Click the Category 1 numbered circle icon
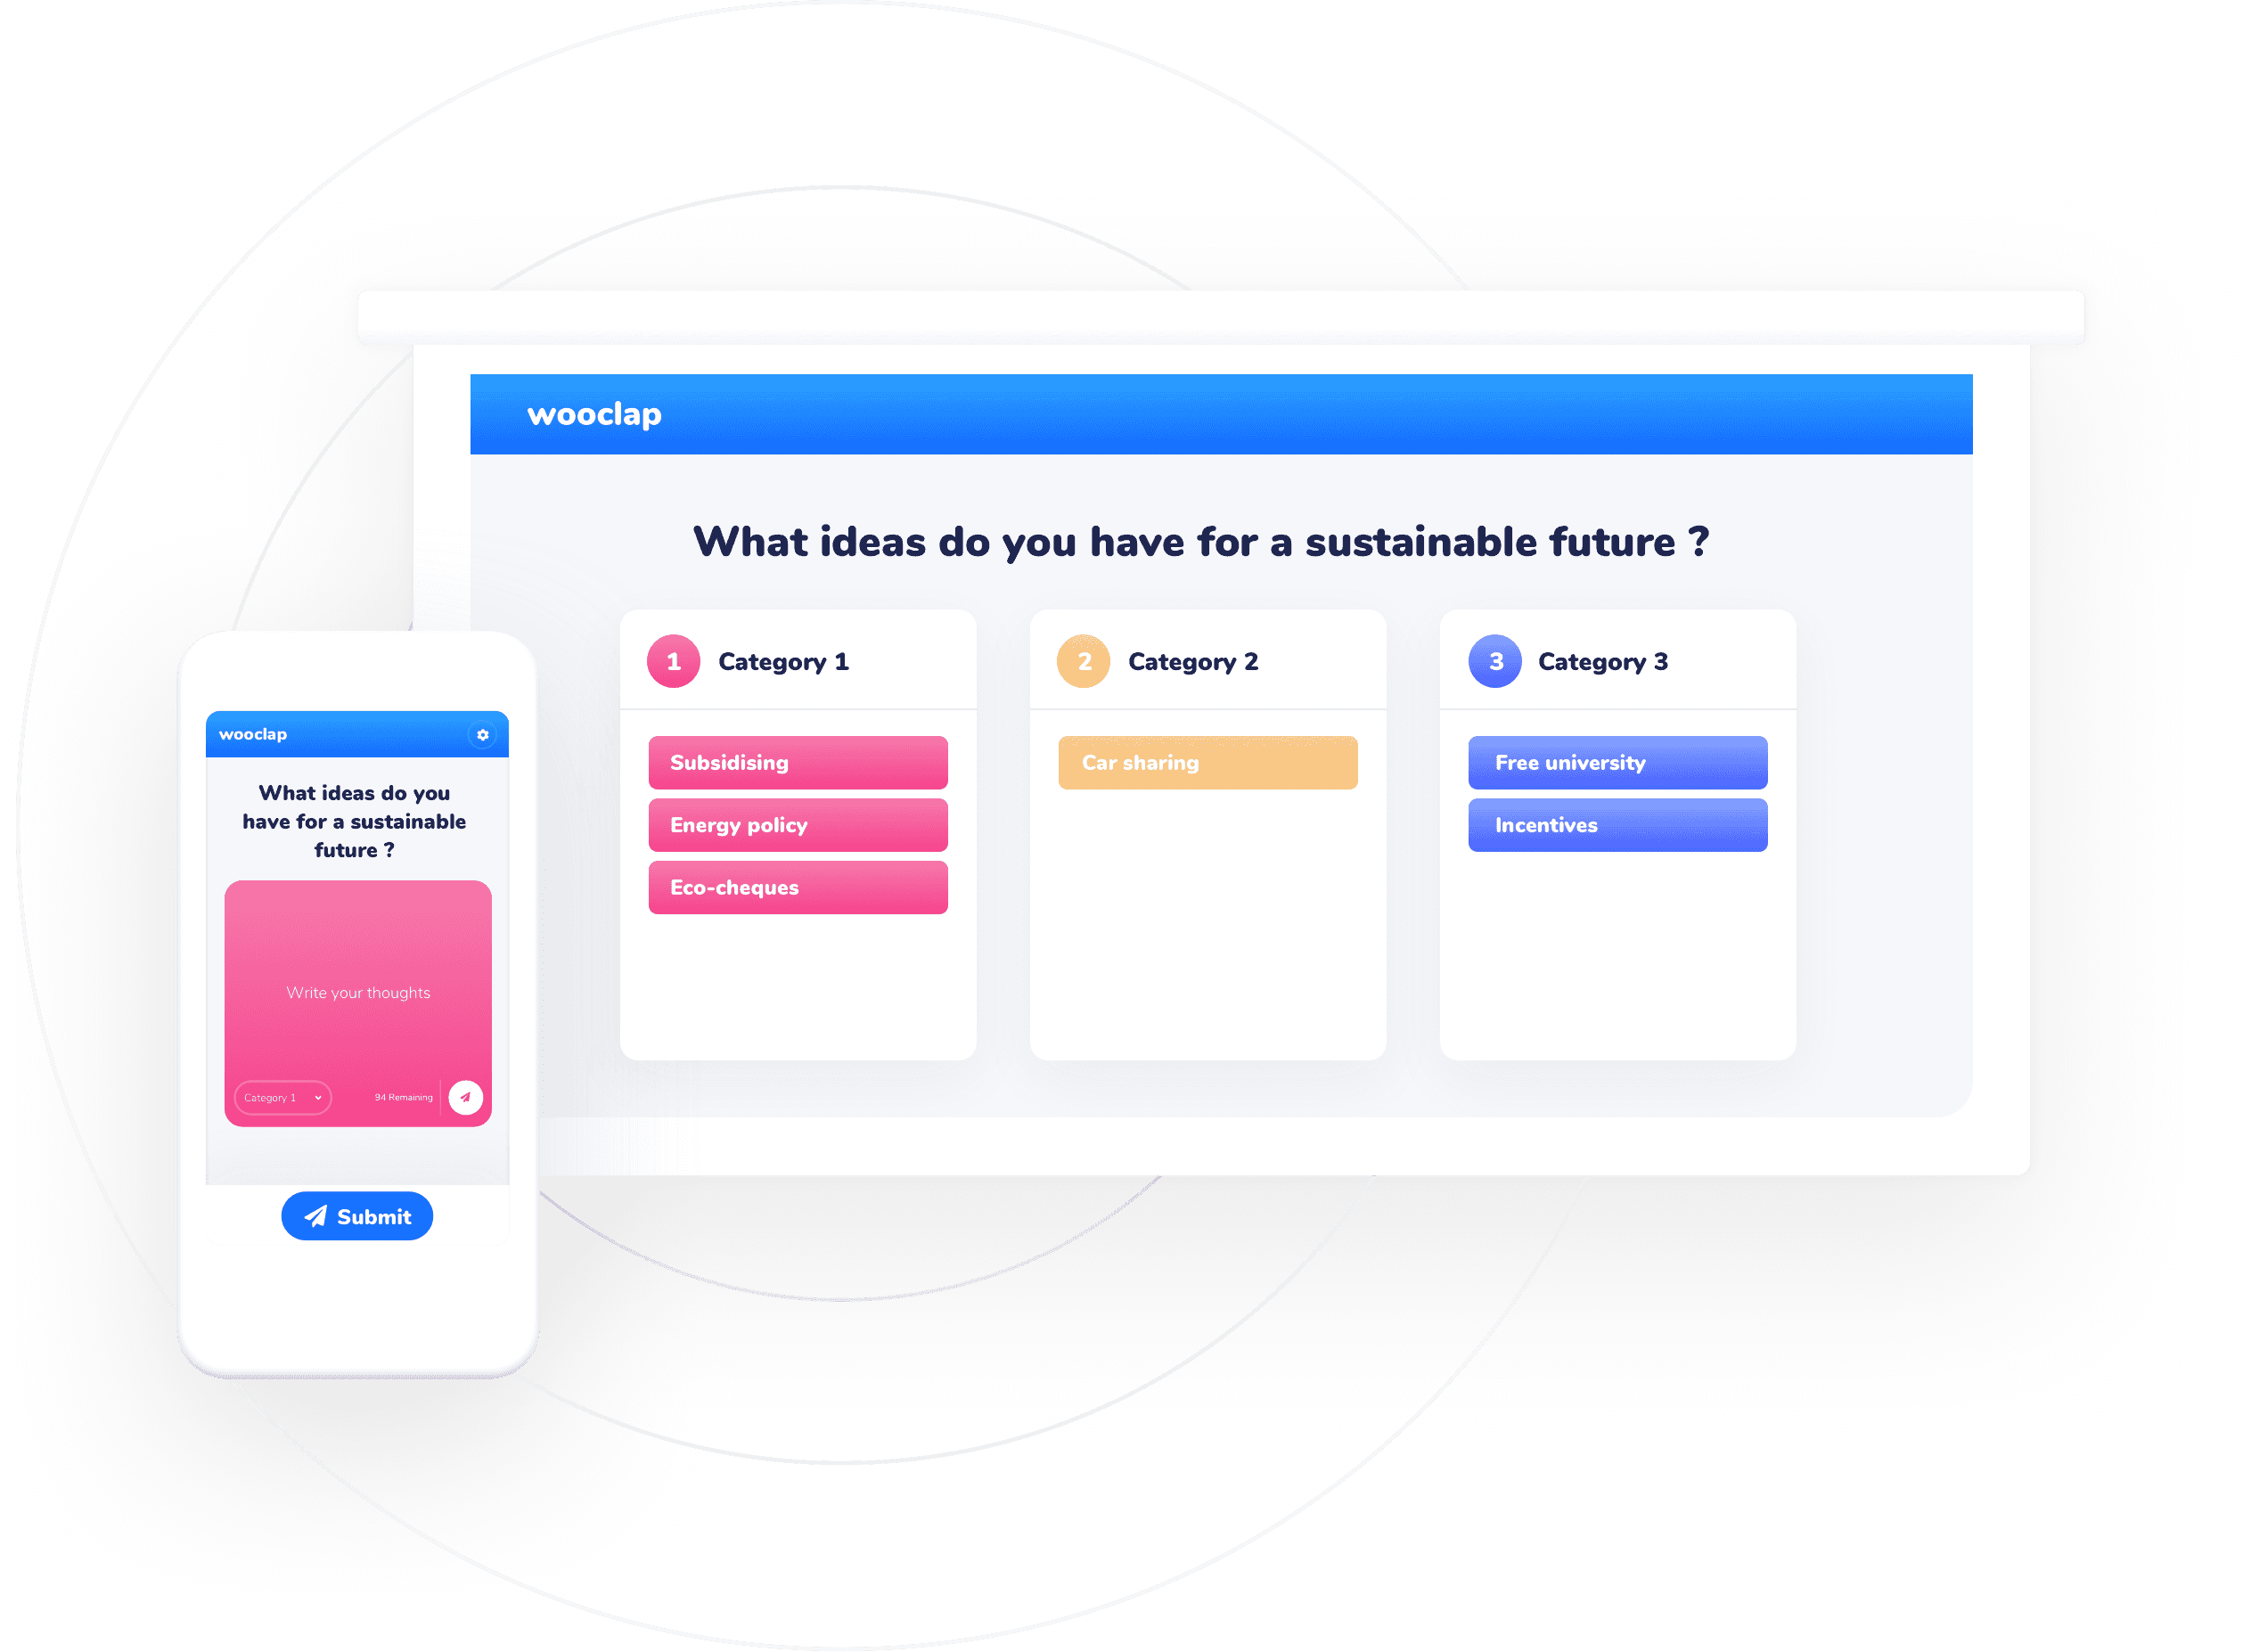Image resolution: width=2251 pixels, height=1652 pixels. coord(671,661)
